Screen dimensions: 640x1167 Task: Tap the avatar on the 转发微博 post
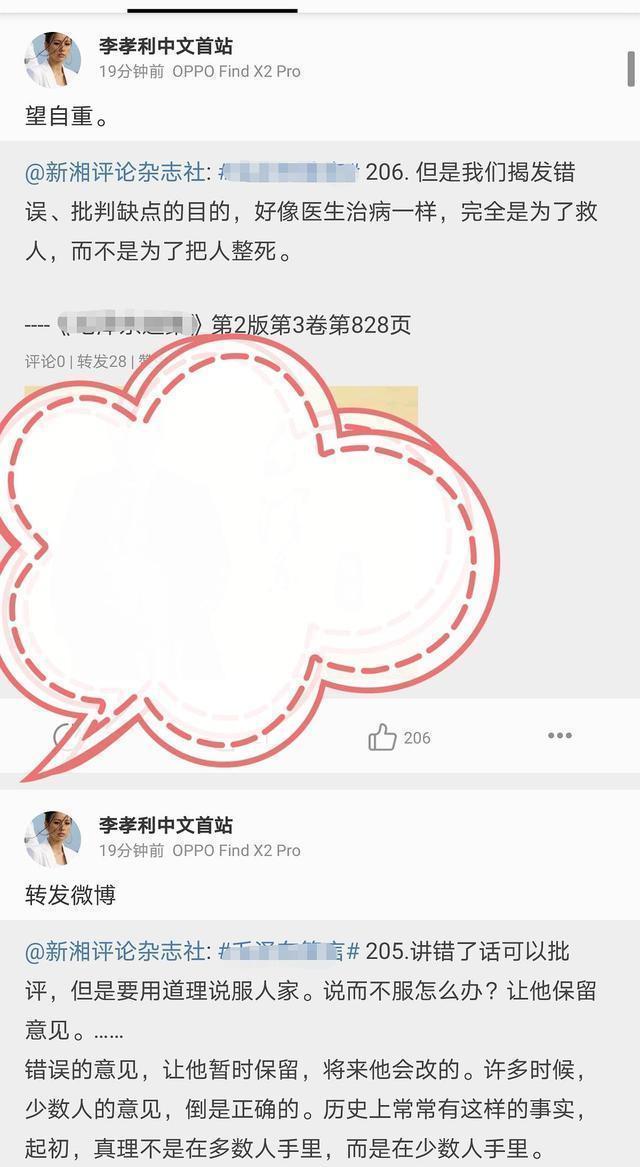coord(52,838)
